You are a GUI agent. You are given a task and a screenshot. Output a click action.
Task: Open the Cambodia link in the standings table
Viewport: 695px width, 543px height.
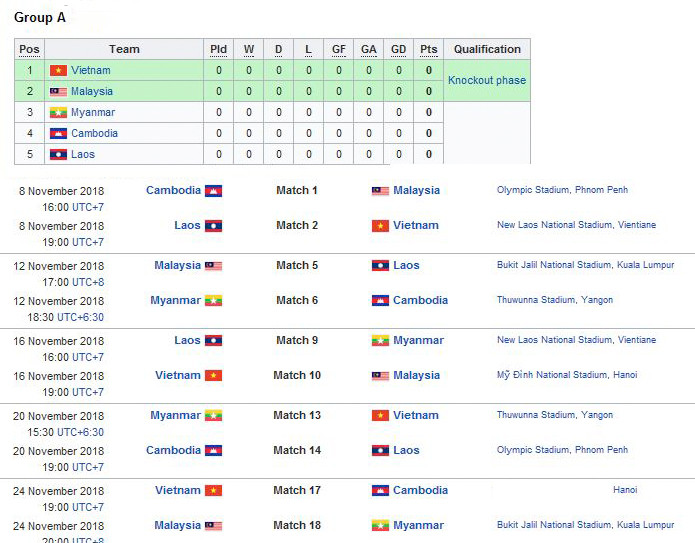pyautogui.click(x=94, y=134)
